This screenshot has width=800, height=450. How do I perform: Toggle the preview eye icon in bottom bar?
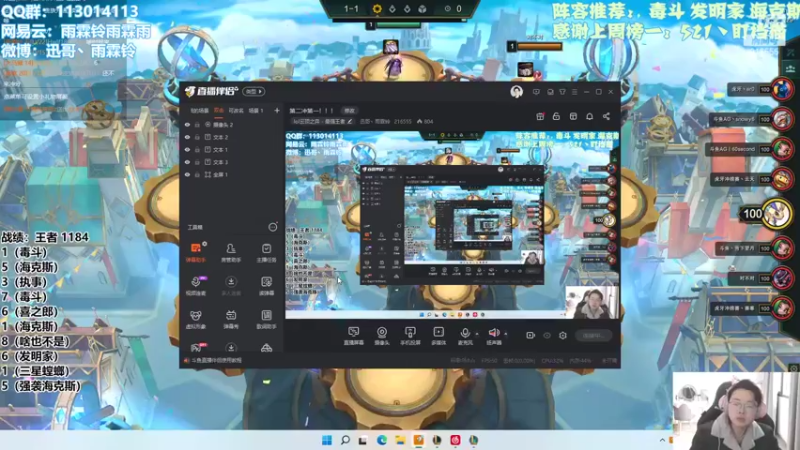tap(547, 335)
